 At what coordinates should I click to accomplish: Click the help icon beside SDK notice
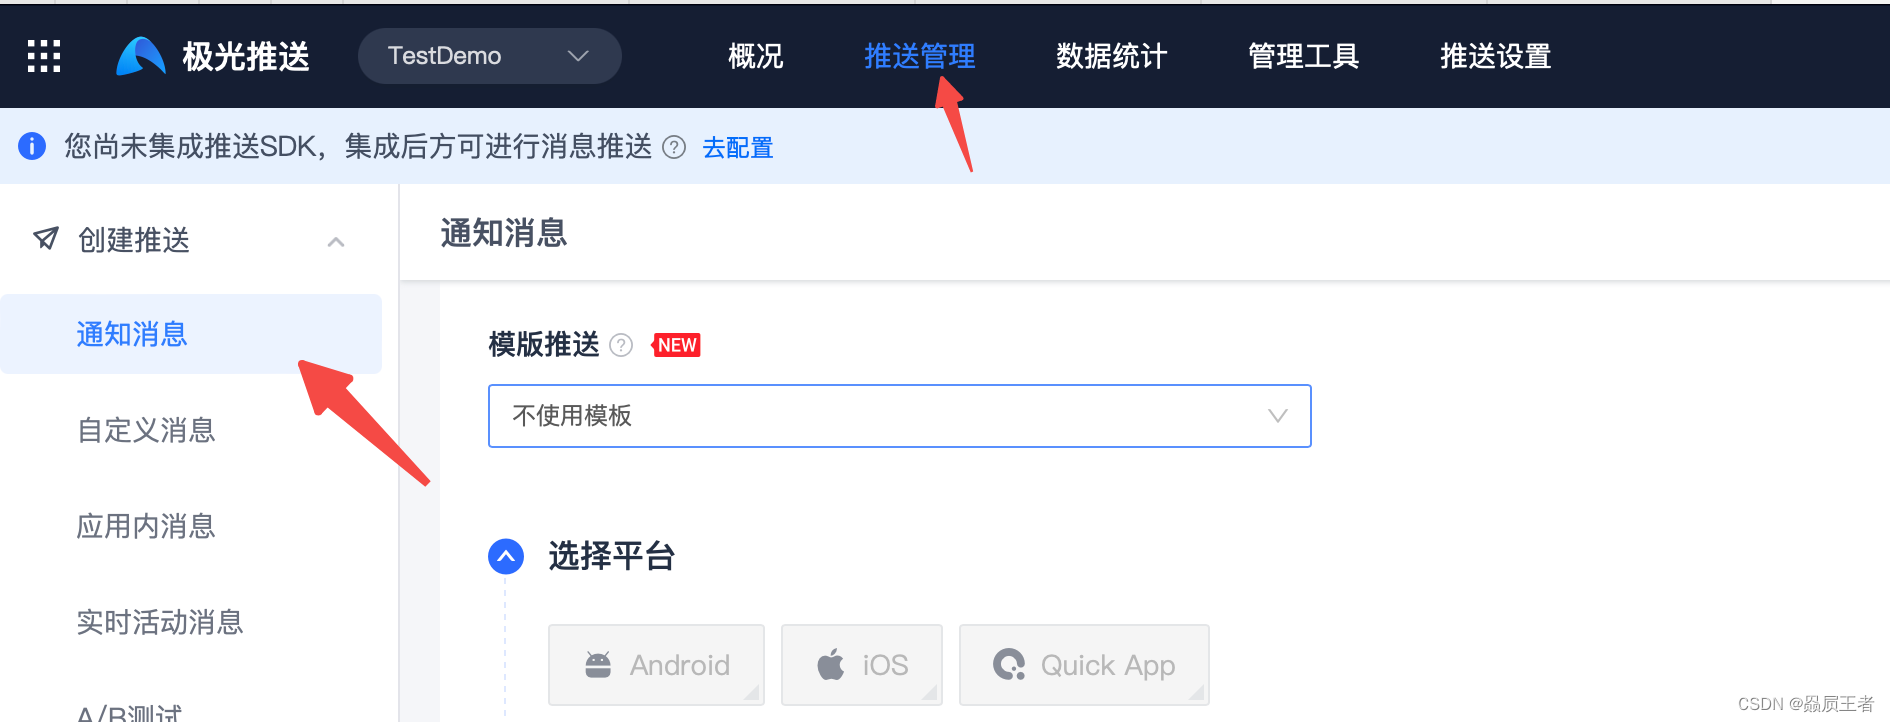tap(675, 148)
